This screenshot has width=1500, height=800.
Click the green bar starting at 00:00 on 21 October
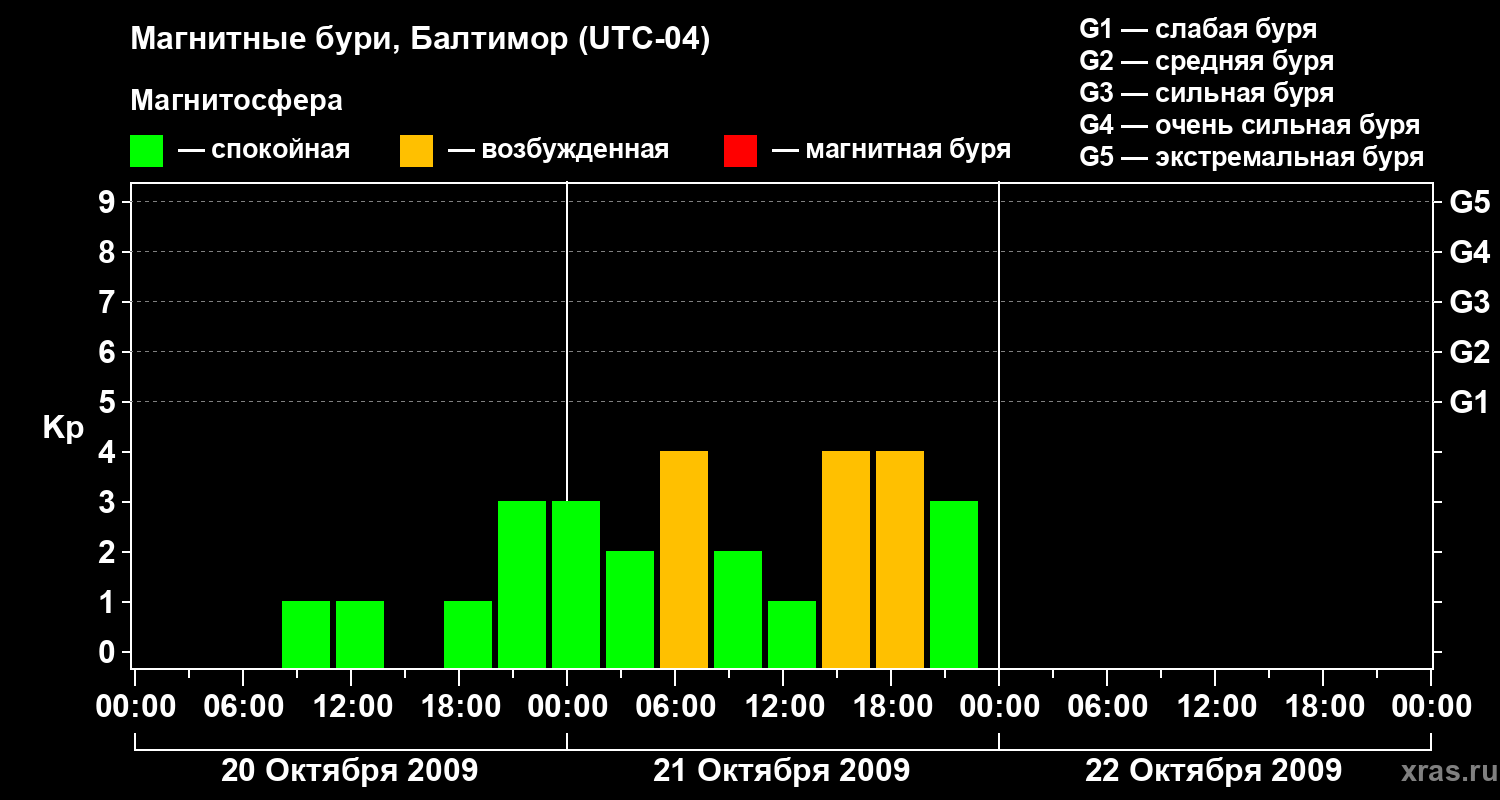click(576, 584)
